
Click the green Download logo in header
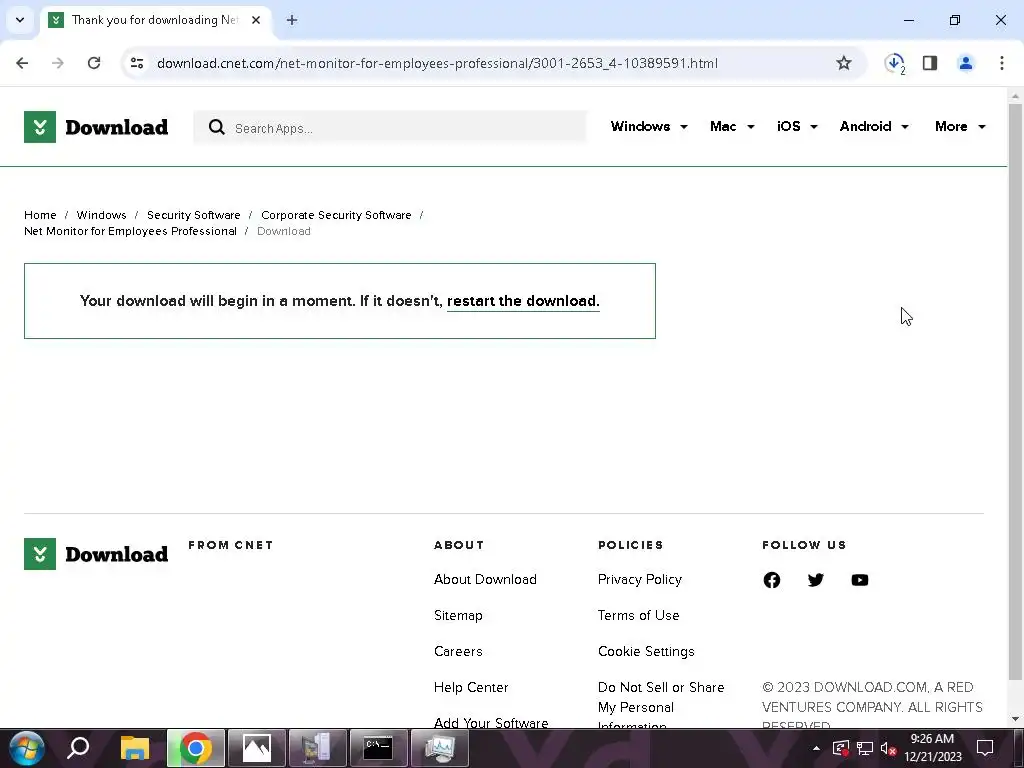[x=96, y=127]
